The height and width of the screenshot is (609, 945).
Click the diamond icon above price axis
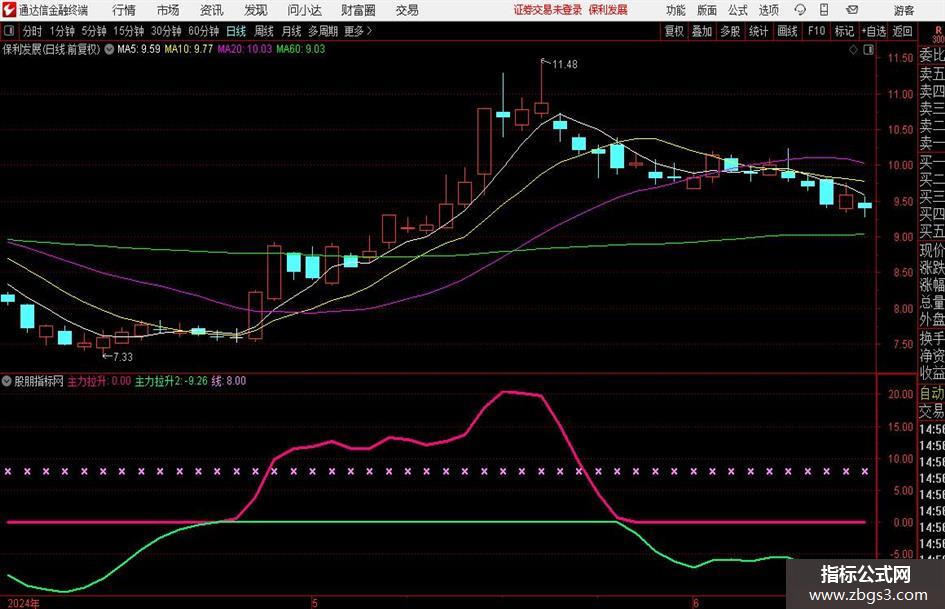click(853, 50)
